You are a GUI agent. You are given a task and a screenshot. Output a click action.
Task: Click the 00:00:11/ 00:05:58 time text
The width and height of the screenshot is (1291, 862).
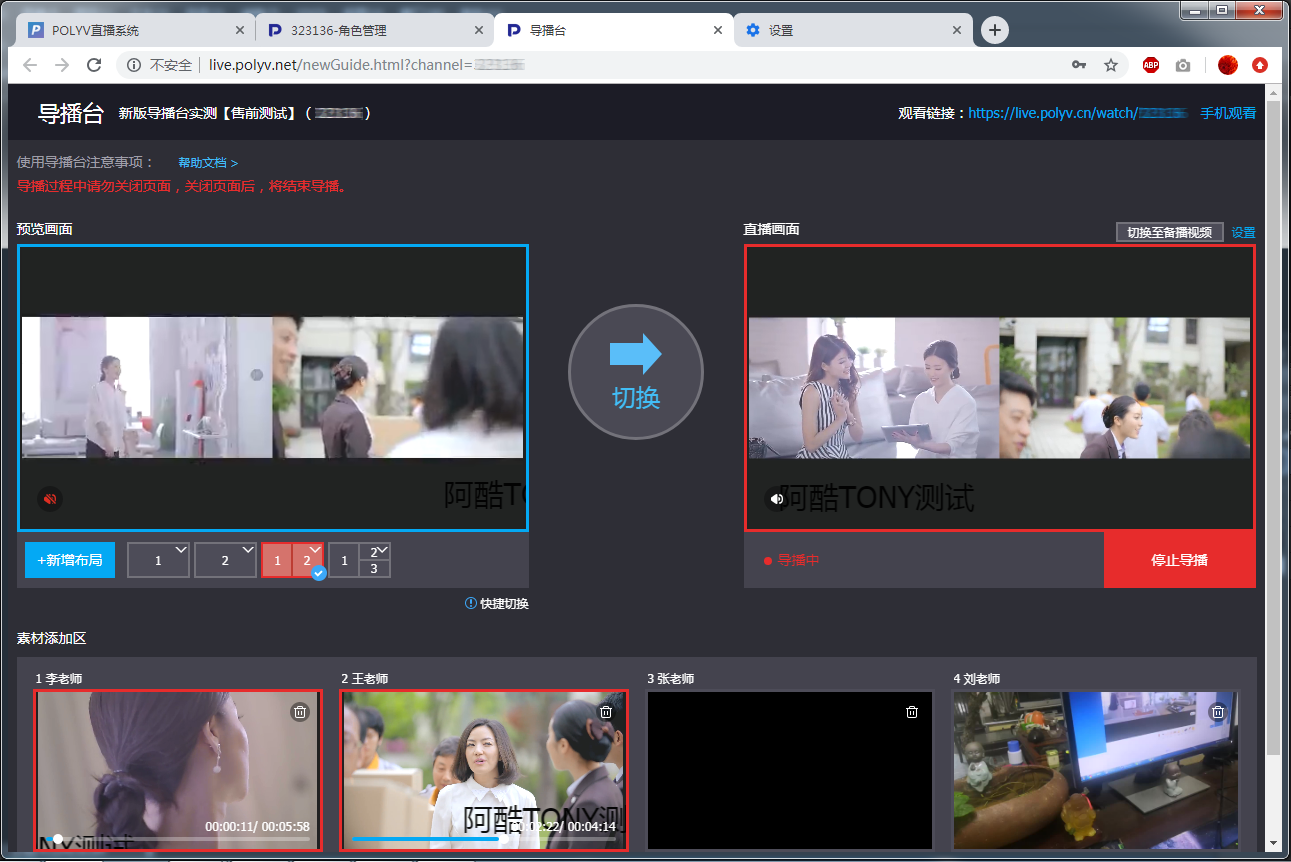click(257, 827)
